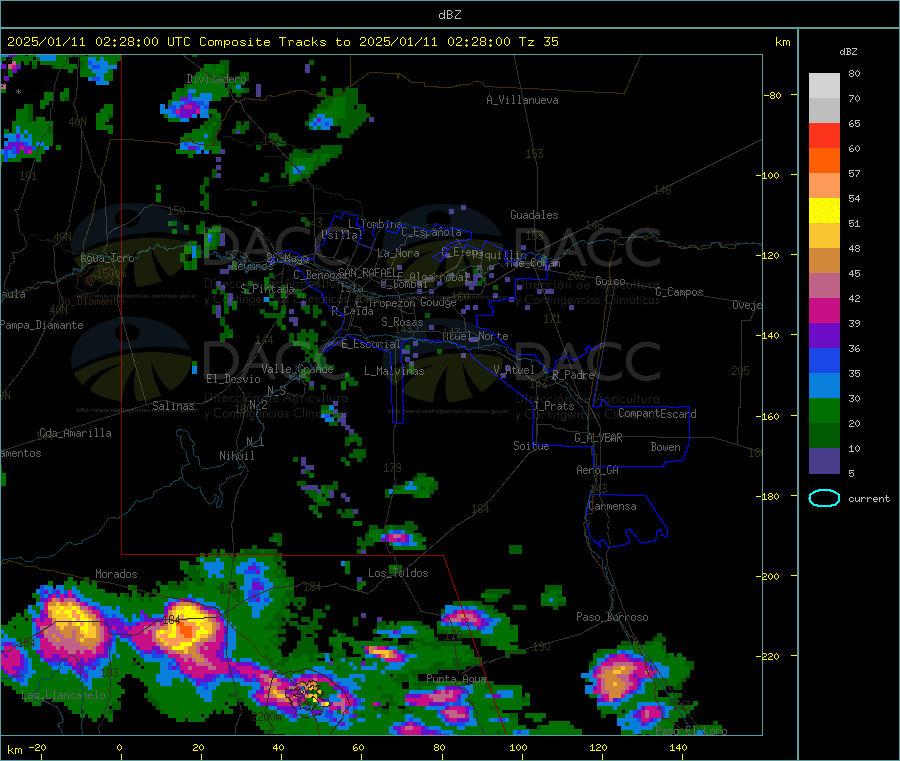Select the dark green 10 dBZ swatch
Screen dimensions: 900x761
pyautogui.click(x=824, y=436)
